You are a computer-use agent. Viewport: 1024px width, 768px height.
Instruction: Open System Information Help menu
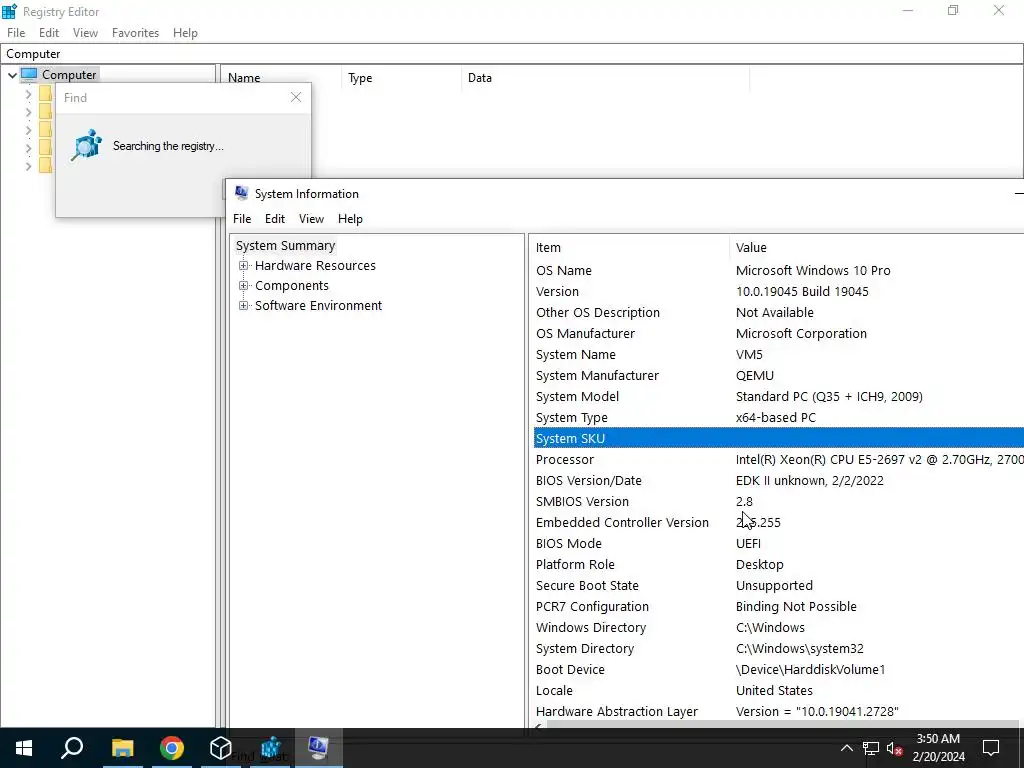click(350, 219)
